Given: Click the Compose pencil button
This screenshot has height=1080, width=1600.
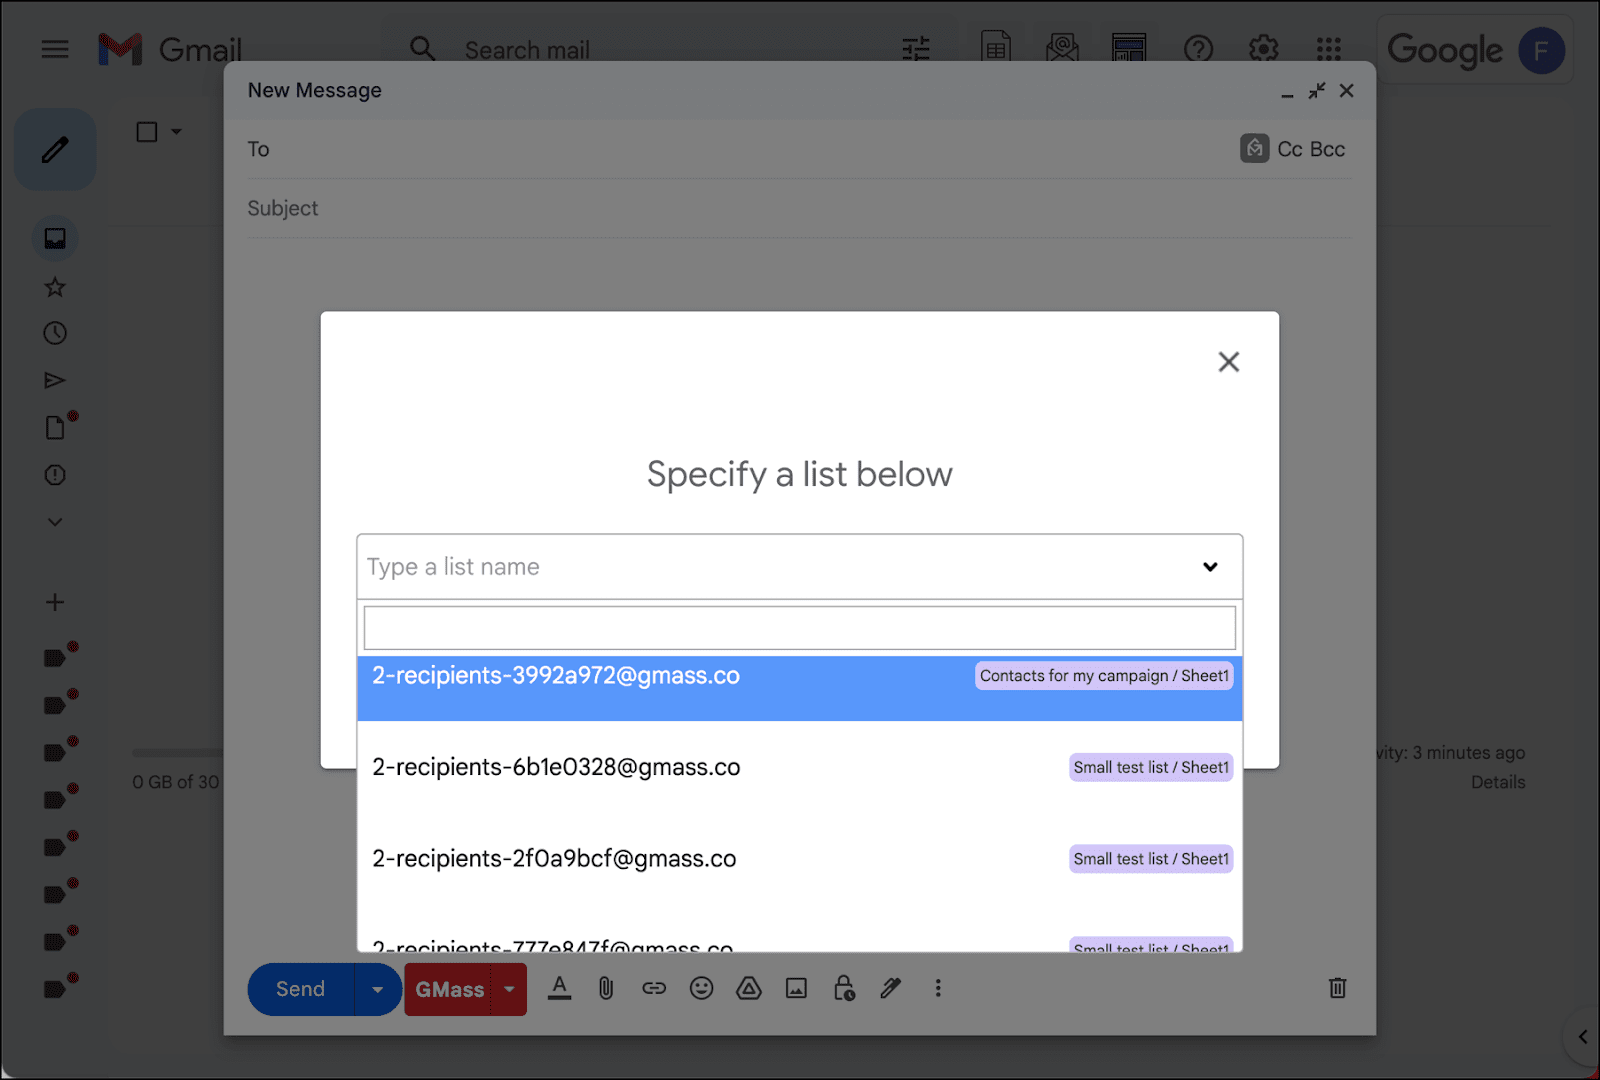Looking at the screenshot, I should click(x=55, y=150).
